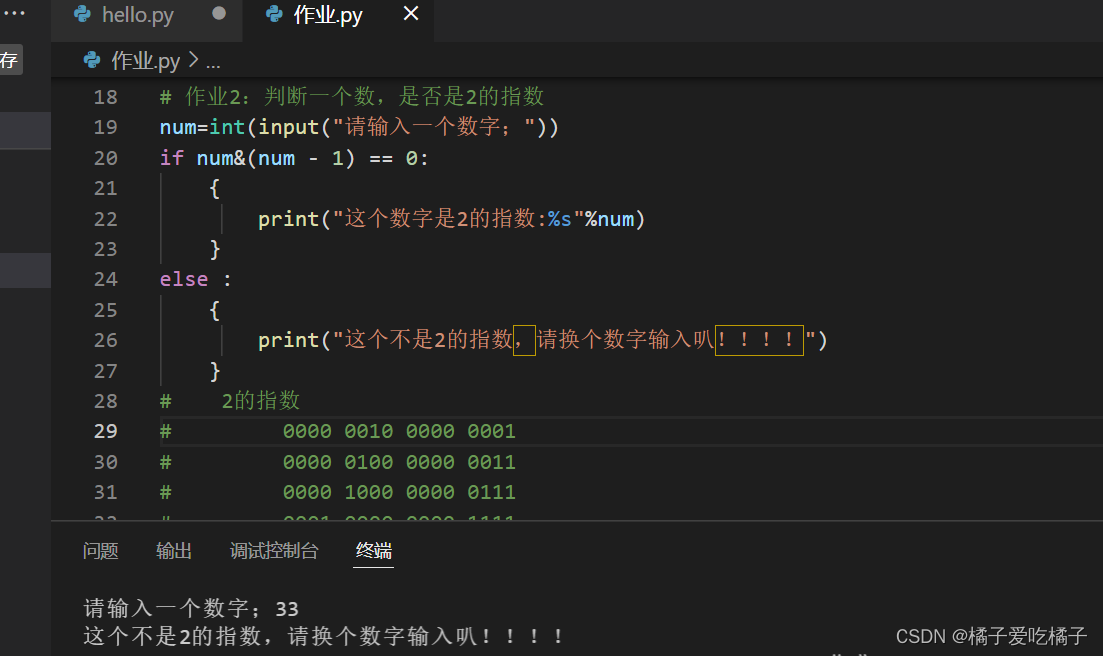Image resolution: width=1103 pixels, height=656 pixels.
Task: Click line number 22 in the gutter
Action: [x=106, y=219]
